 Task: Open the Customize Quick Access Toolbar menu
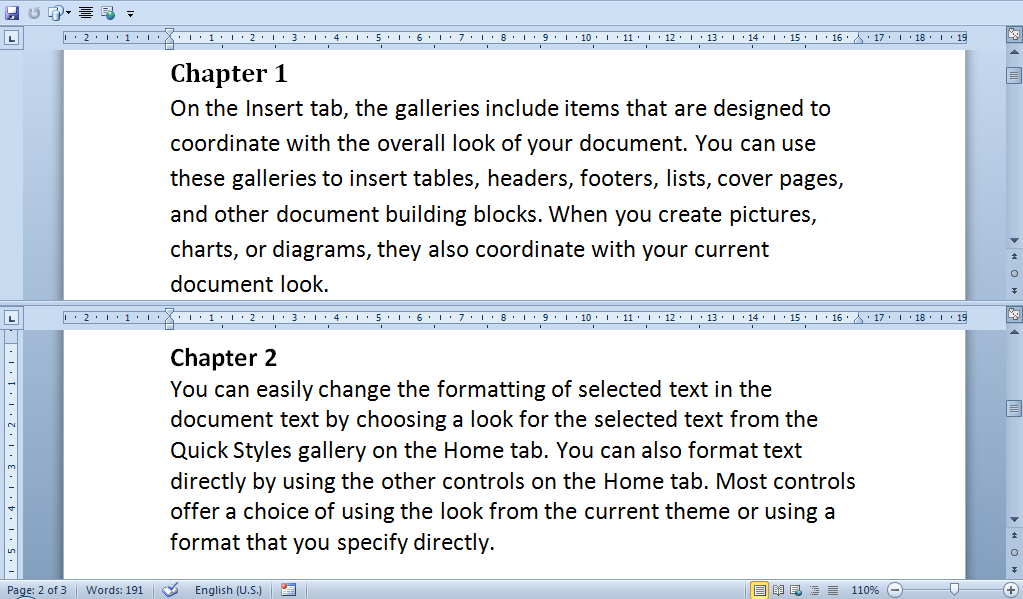tap(130, 12)
